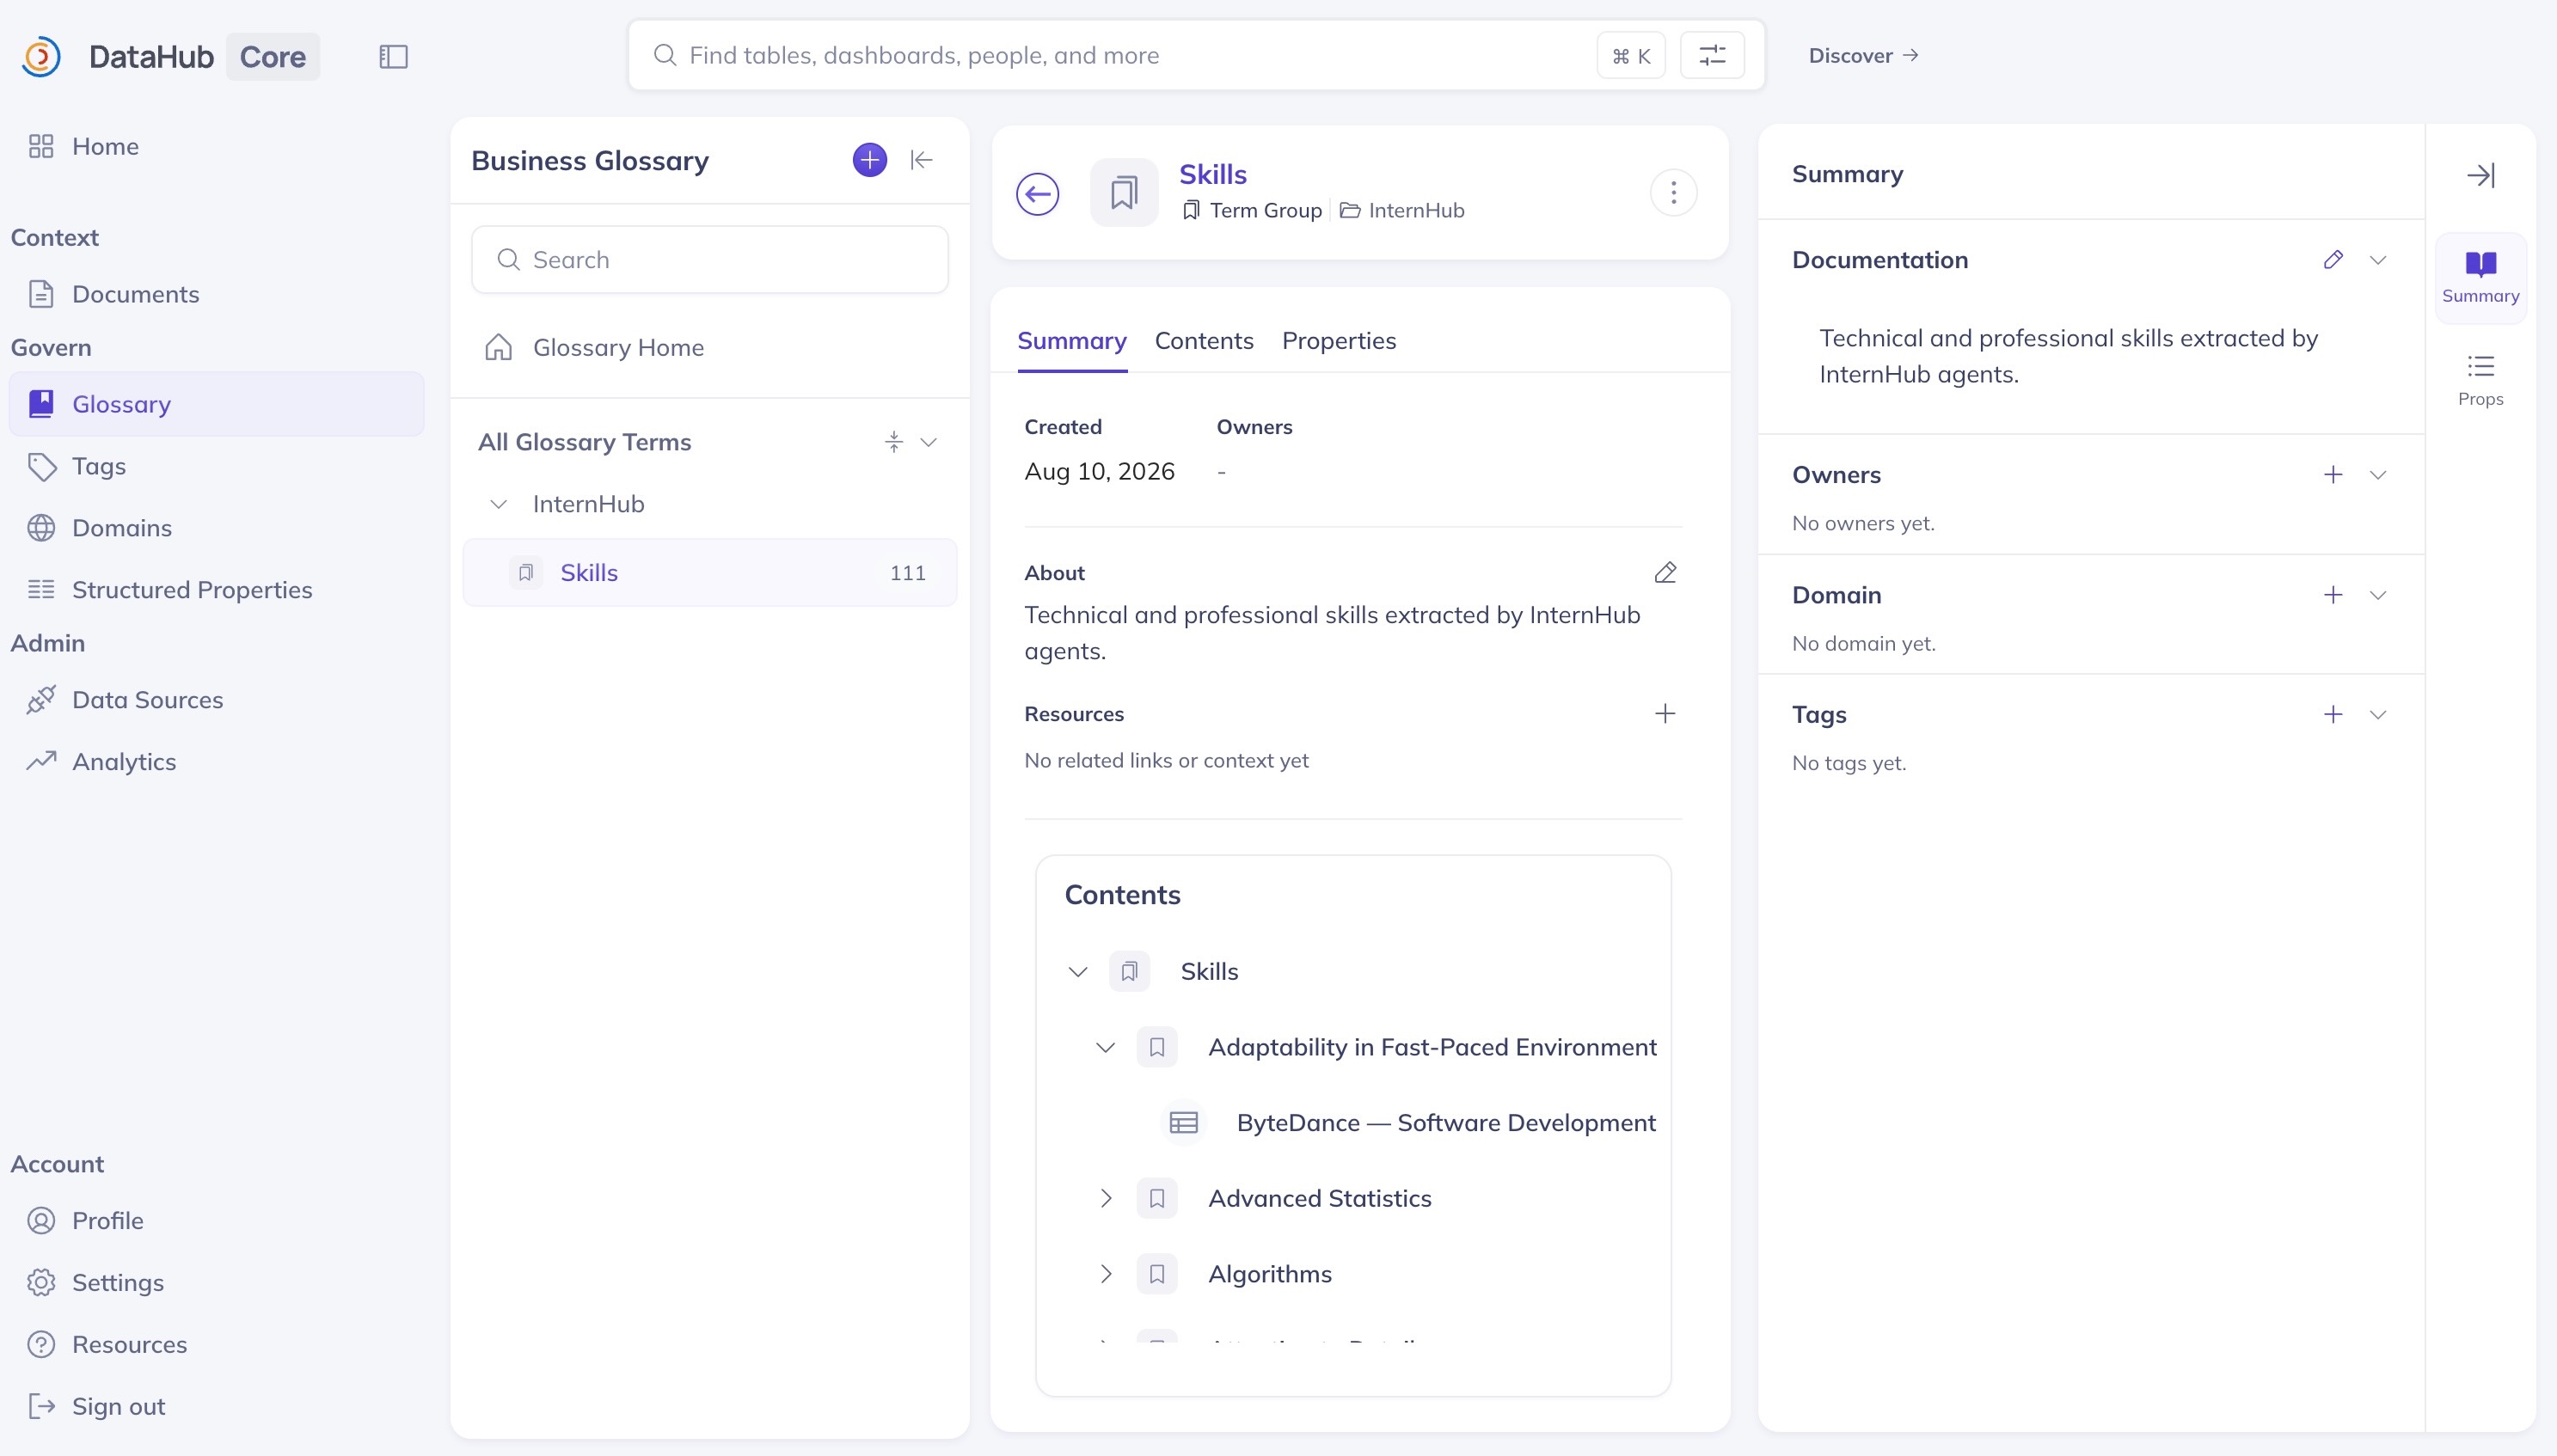The height and width of the screenshot is (1456, 2557).
Task: Open search filter settings icon
Action: coord(1712,55)
